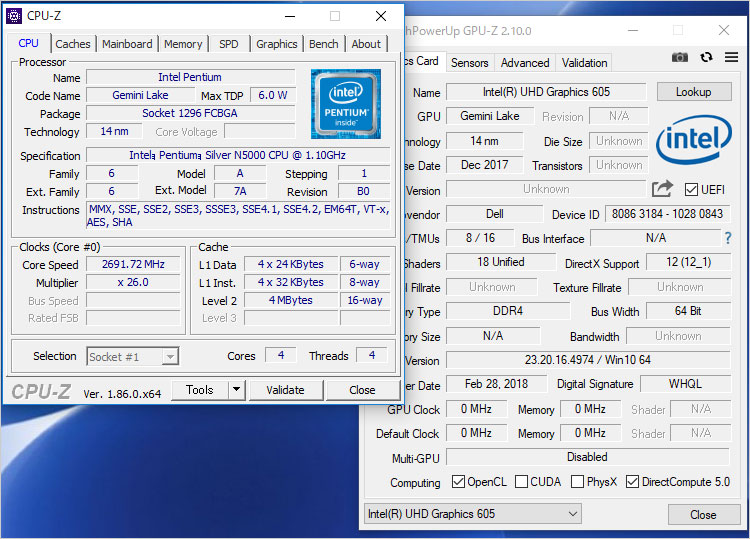Select the Graphics Card tab in GPU-Z

point(425,61)
